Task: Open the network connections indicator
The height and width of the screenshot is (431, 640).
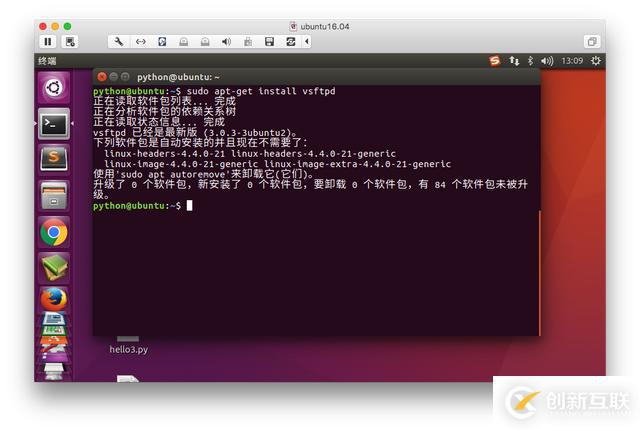Action: tap(514, 61)
